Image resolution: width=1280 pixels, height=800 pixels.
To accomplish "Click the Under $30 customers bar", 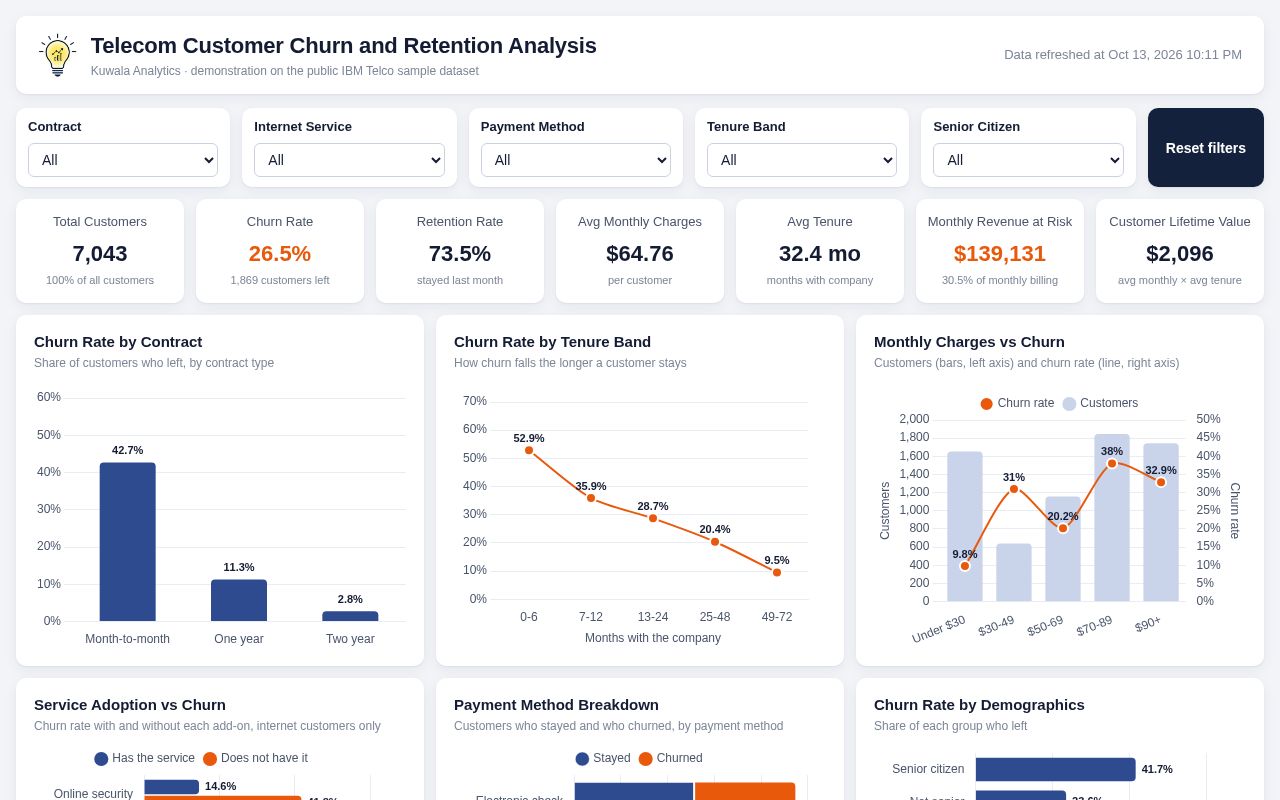I will [x=965, y=526].
